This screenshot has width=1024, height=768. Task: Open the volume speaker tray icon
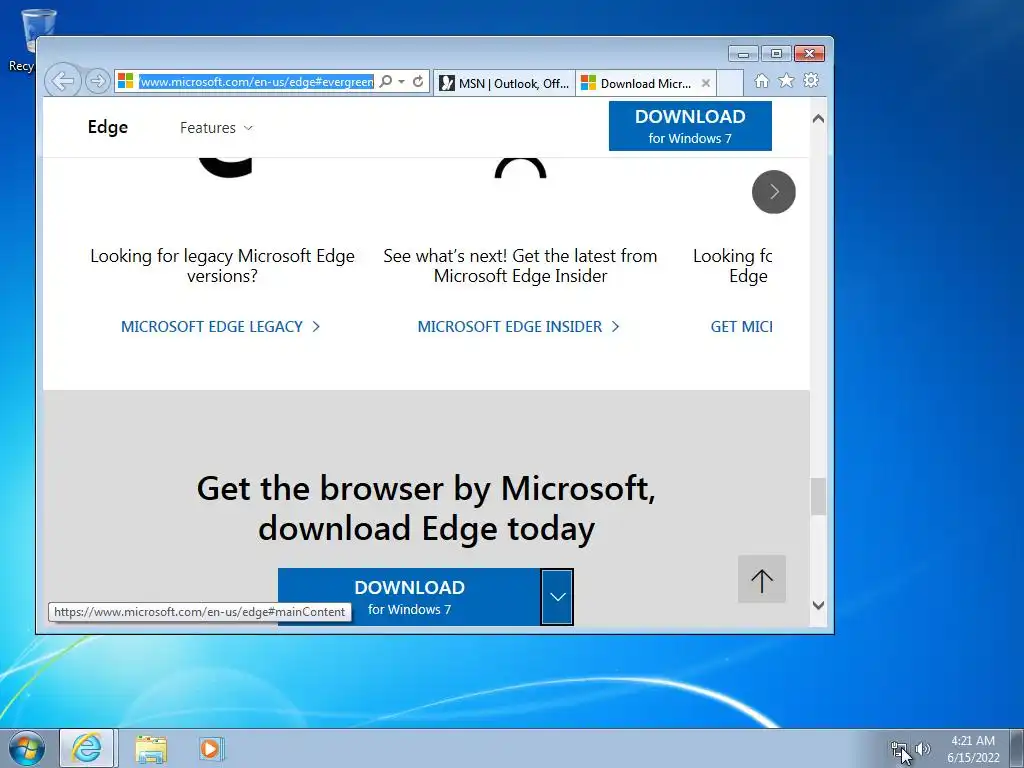point(922,749)
